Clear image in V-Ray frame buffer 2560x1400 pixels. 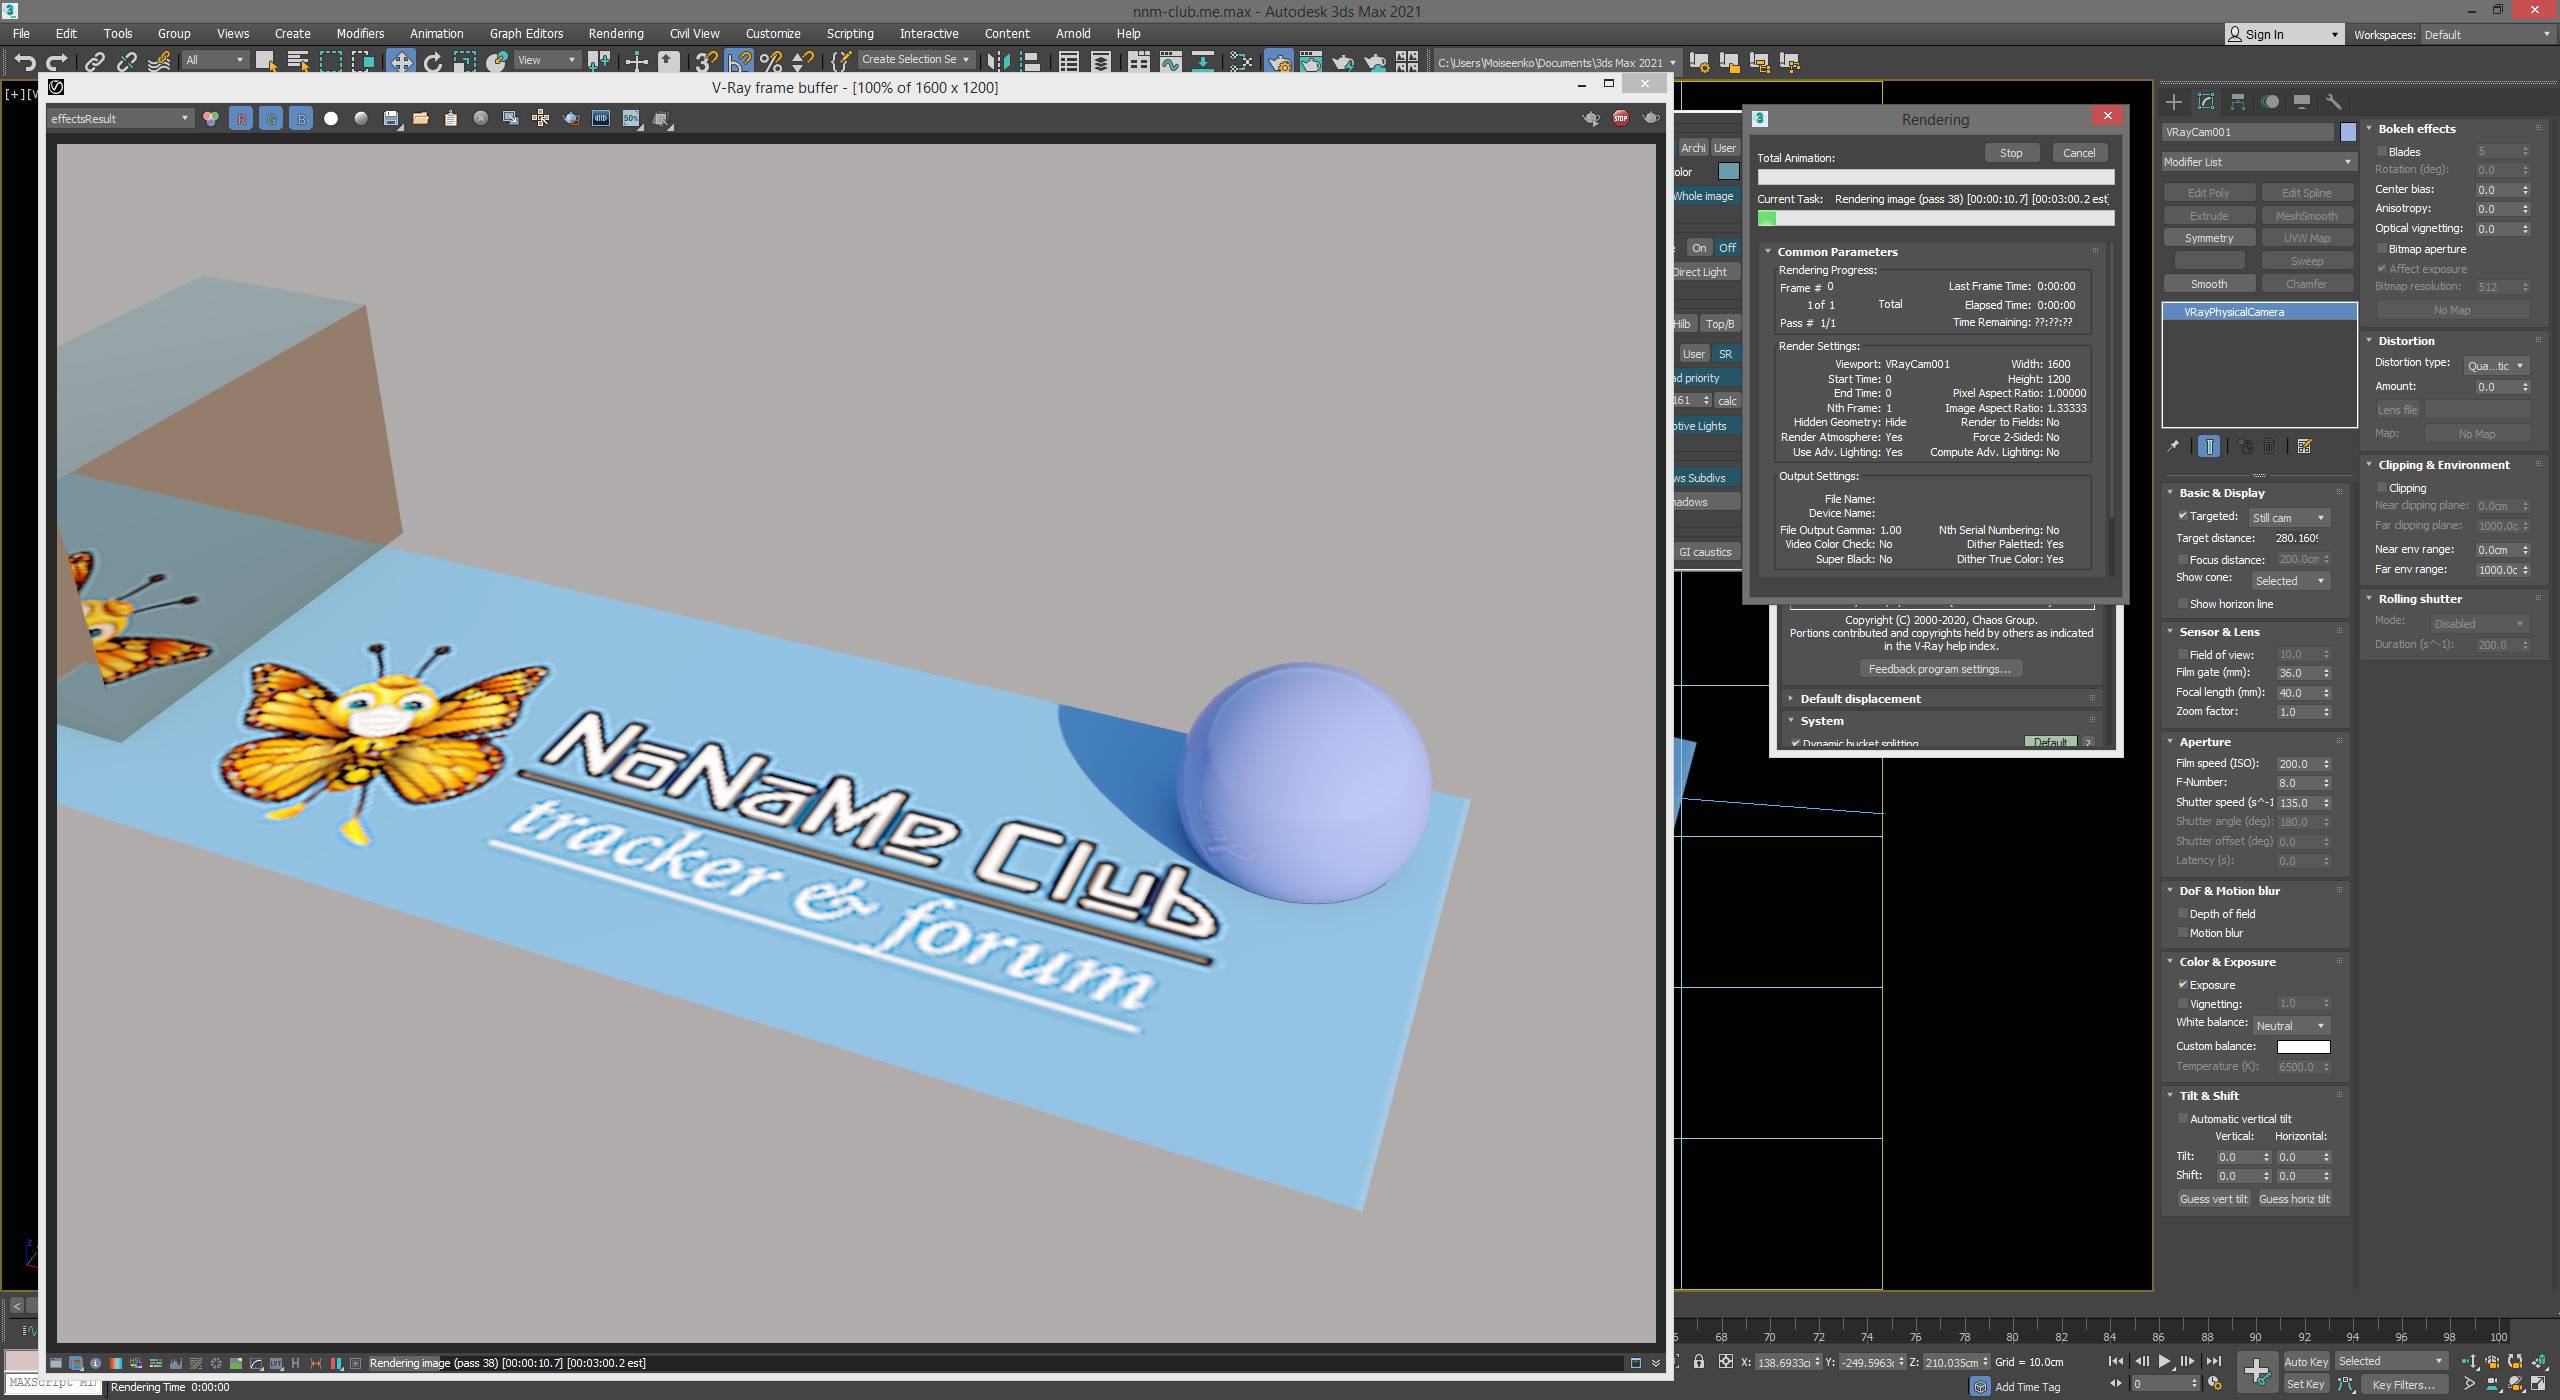(x=481, y=118)
